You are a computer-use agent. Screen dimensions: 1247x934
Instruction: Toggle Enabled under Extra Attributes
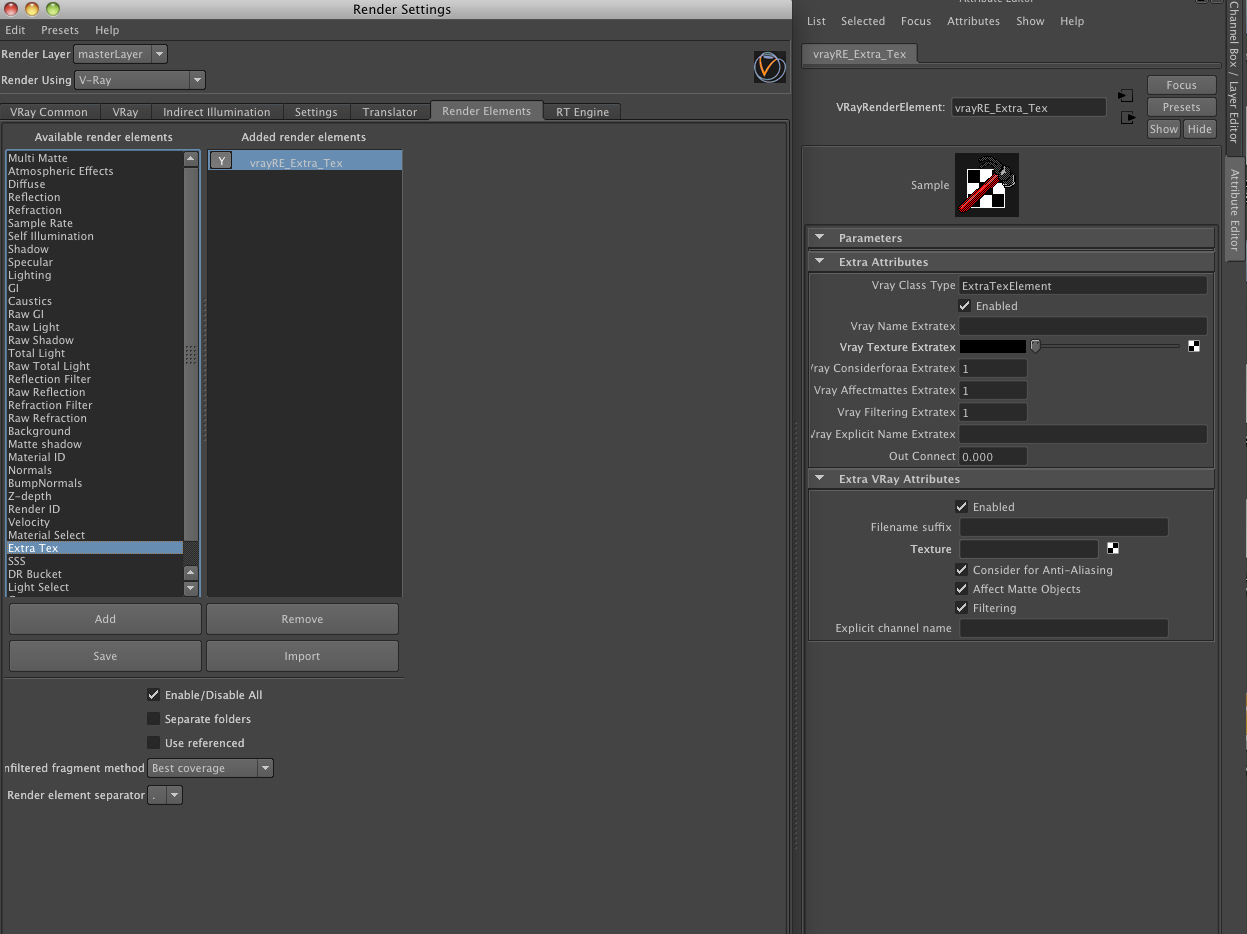click(964, 306)
